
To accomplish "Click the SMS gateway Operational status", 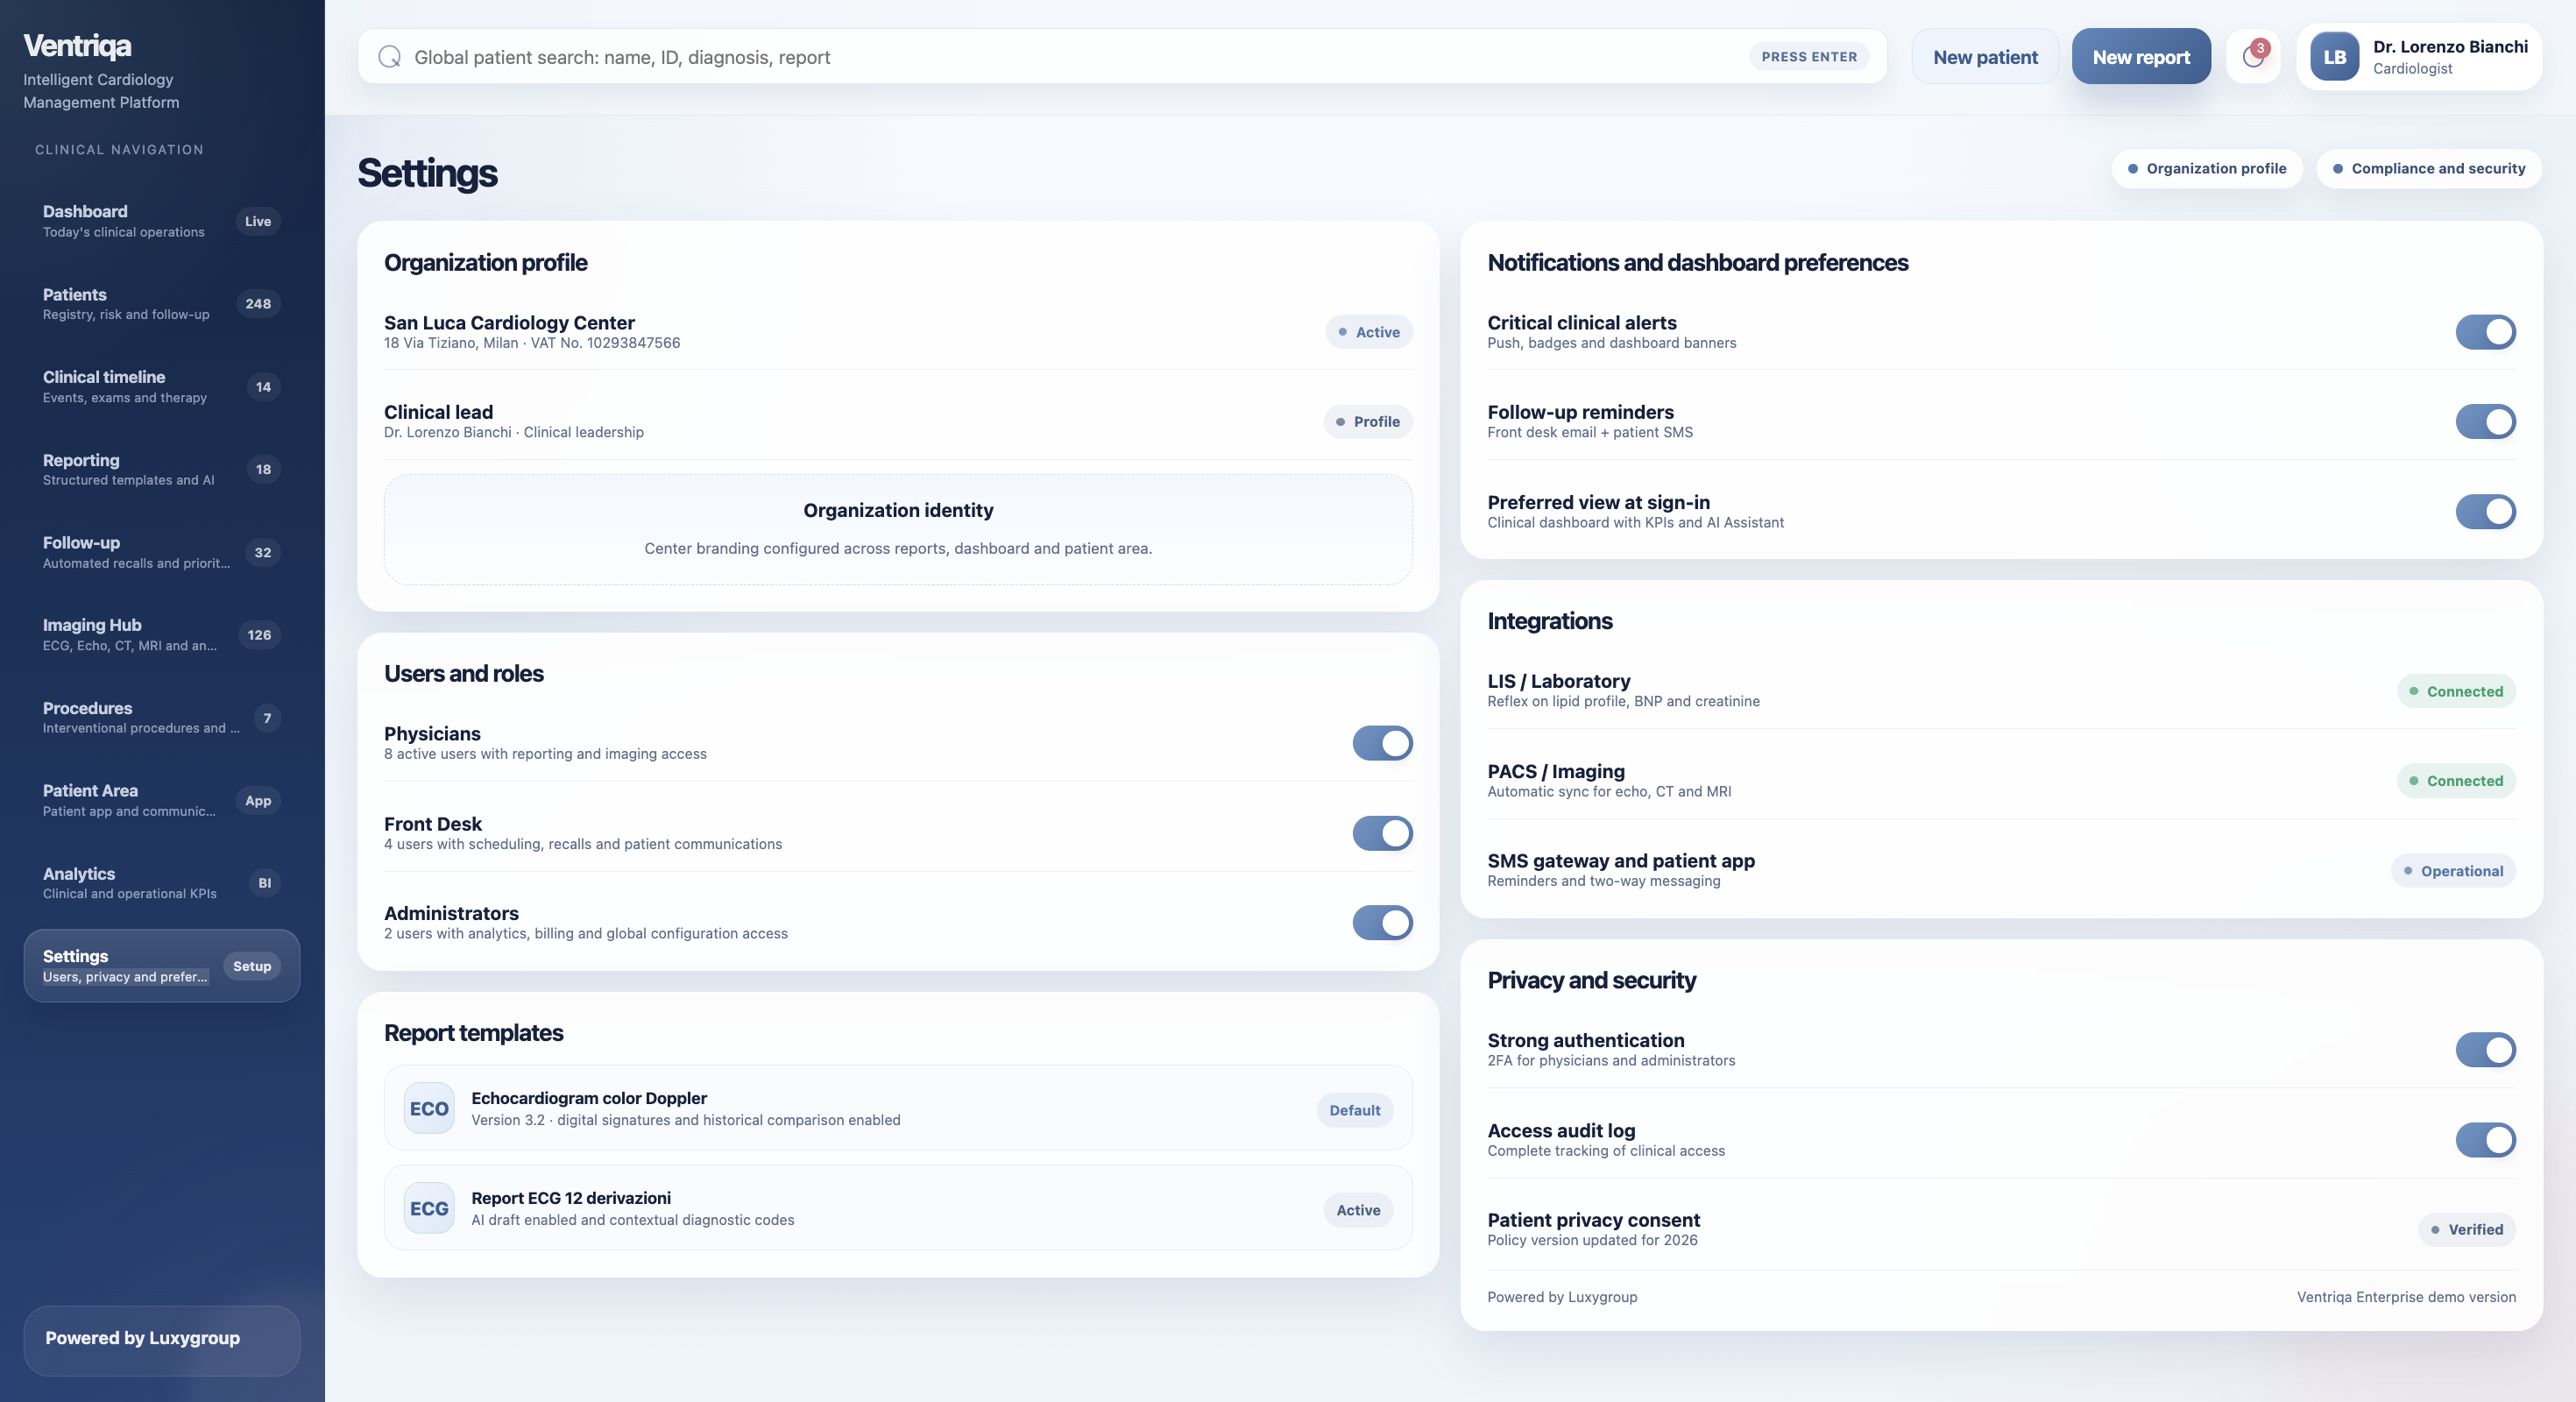I will (x=2453, y=871).
